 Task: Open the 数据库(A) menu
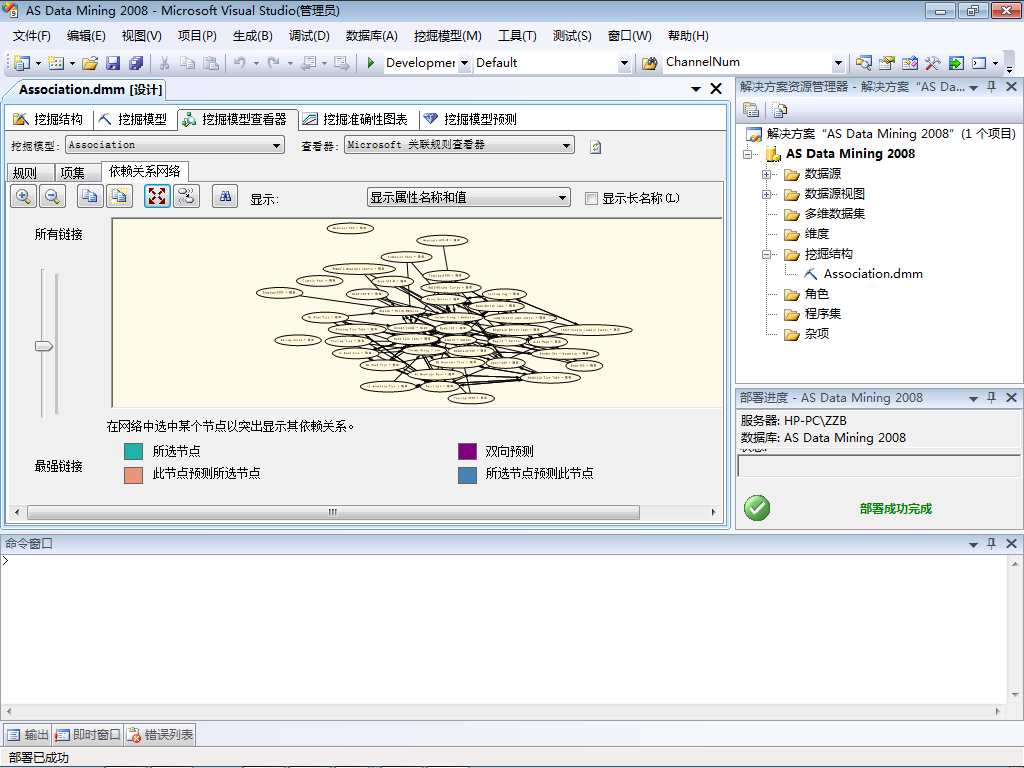click(x=372, y=36)
